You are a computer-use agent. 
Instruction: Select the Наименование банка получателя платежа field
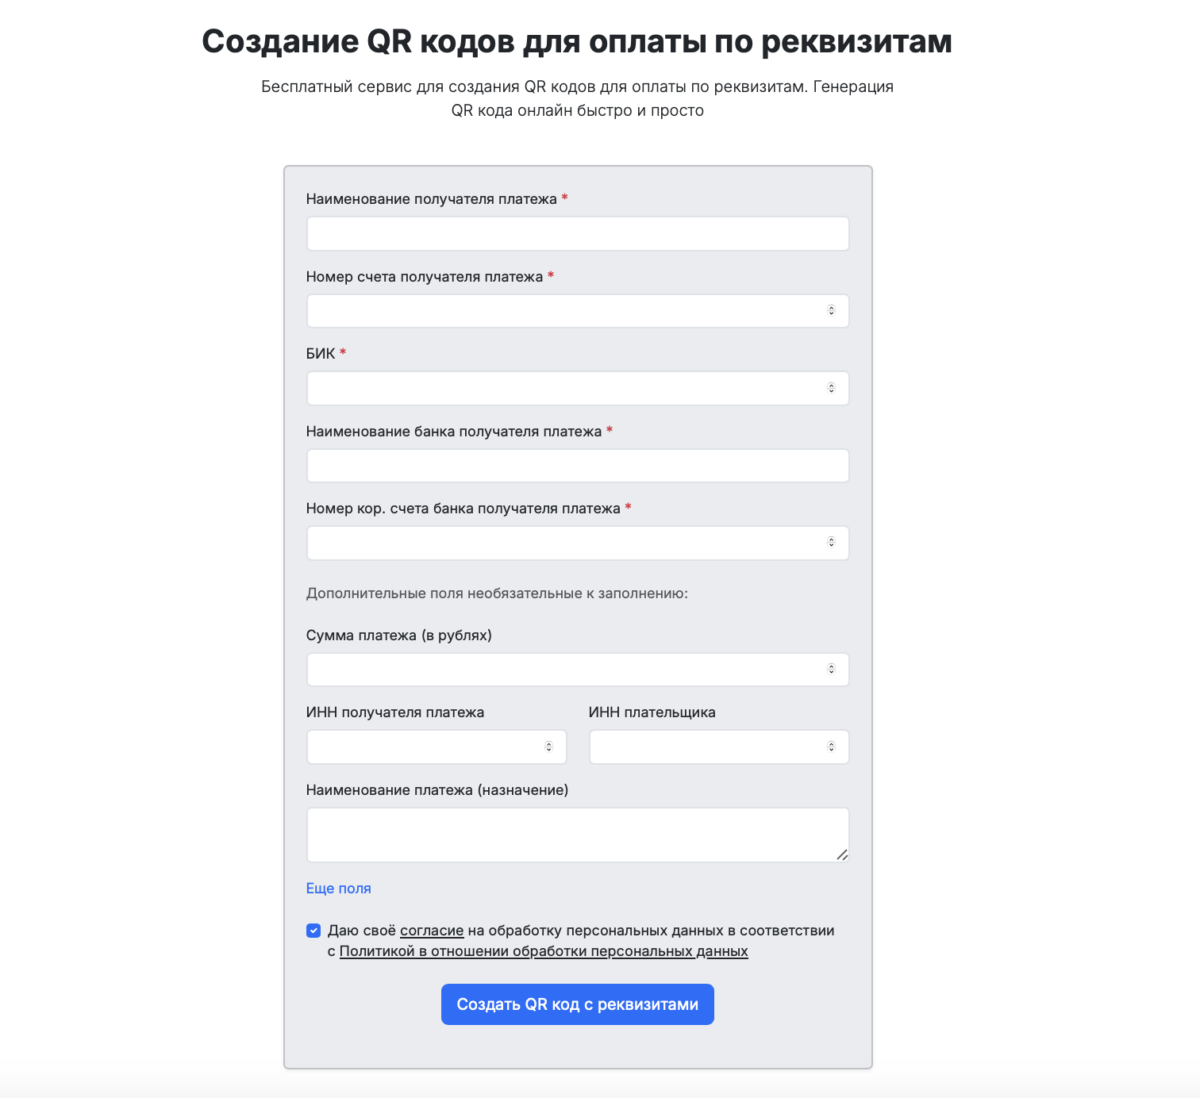tap(577, 465)
